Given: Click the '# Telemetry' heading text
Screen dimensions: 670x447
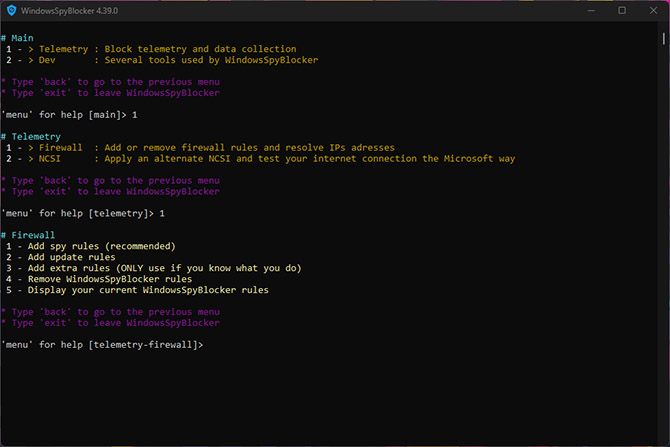Looking at the screenshot, I should [31, 136].
